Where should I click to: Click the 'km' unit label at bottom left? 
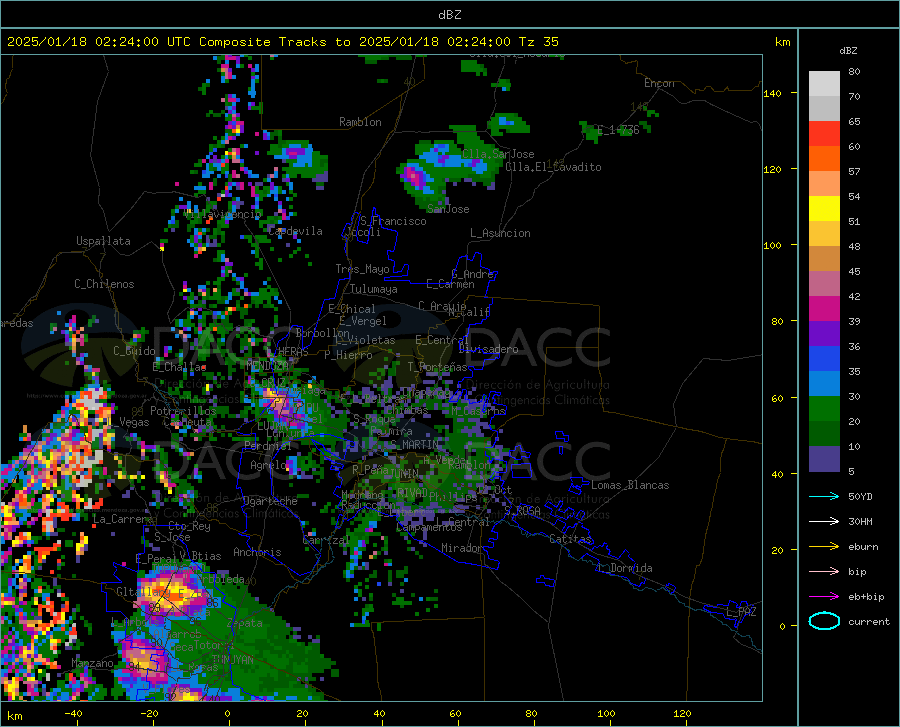(15, 716)
